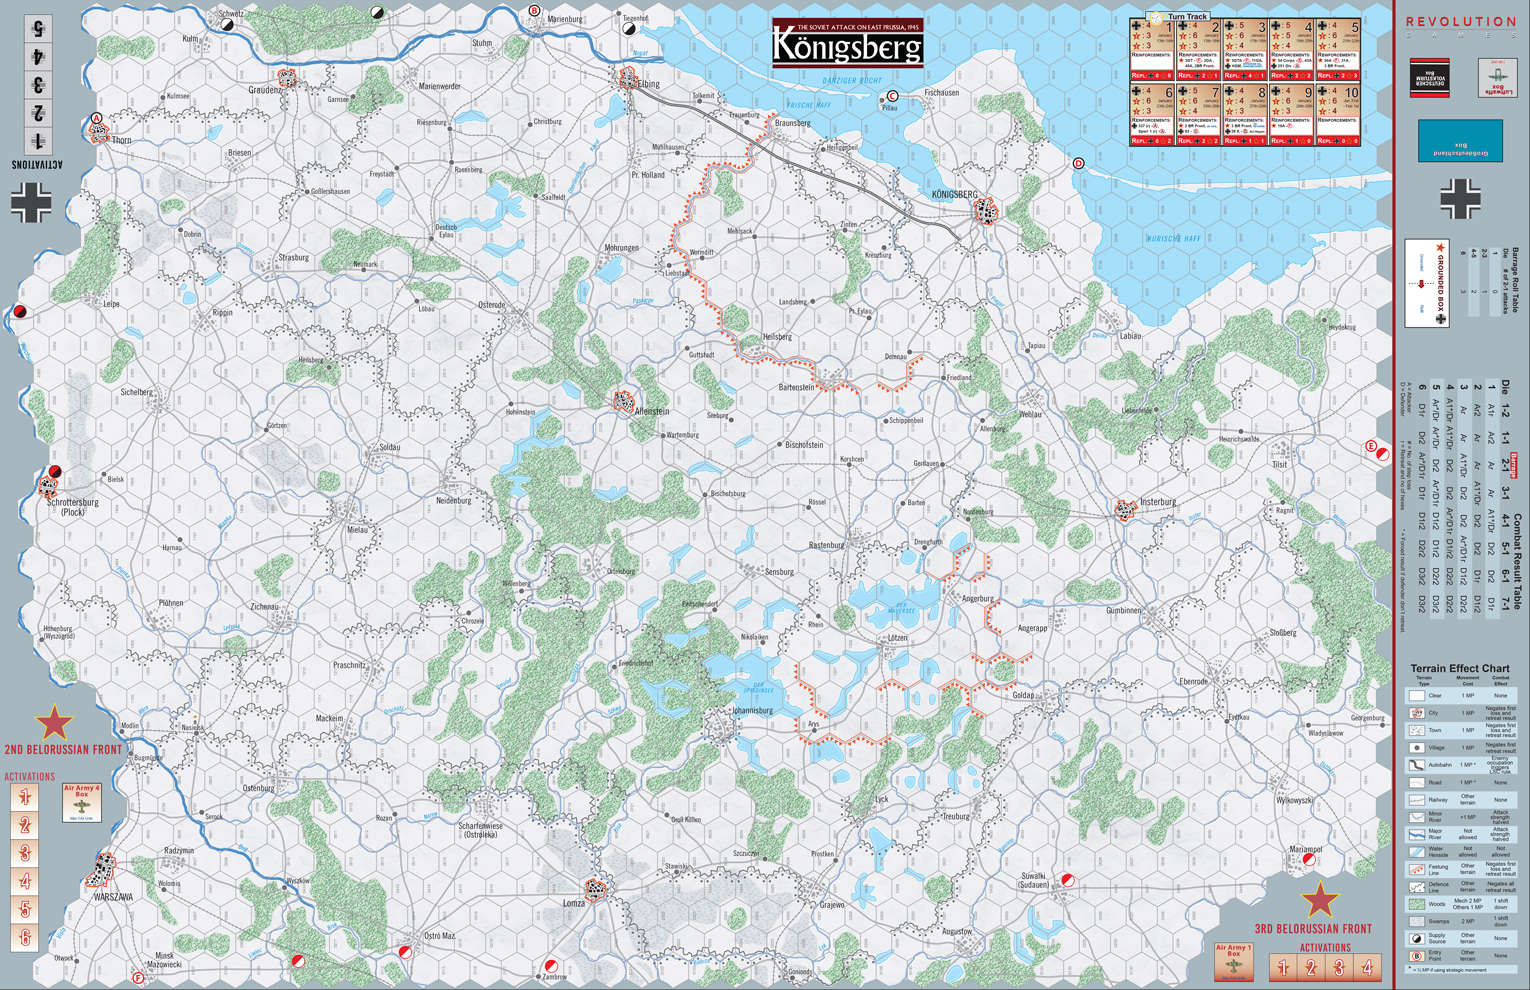Image resolution: width=1530 pixels, height=990 pixels.
Task: Click German activation box 5
Action: [x=38, y=29]
